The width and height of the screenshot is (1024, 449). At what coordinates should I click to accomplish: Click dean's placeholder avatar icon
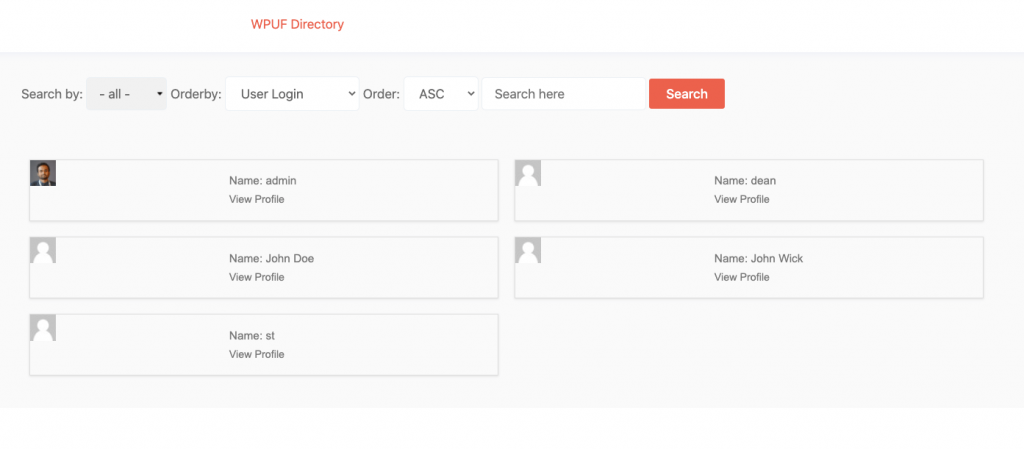click(528, 173)
